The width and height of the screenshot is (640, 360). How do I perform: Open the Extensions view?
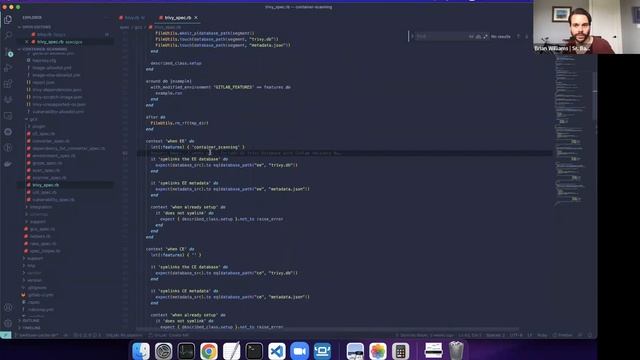[8, 84]
